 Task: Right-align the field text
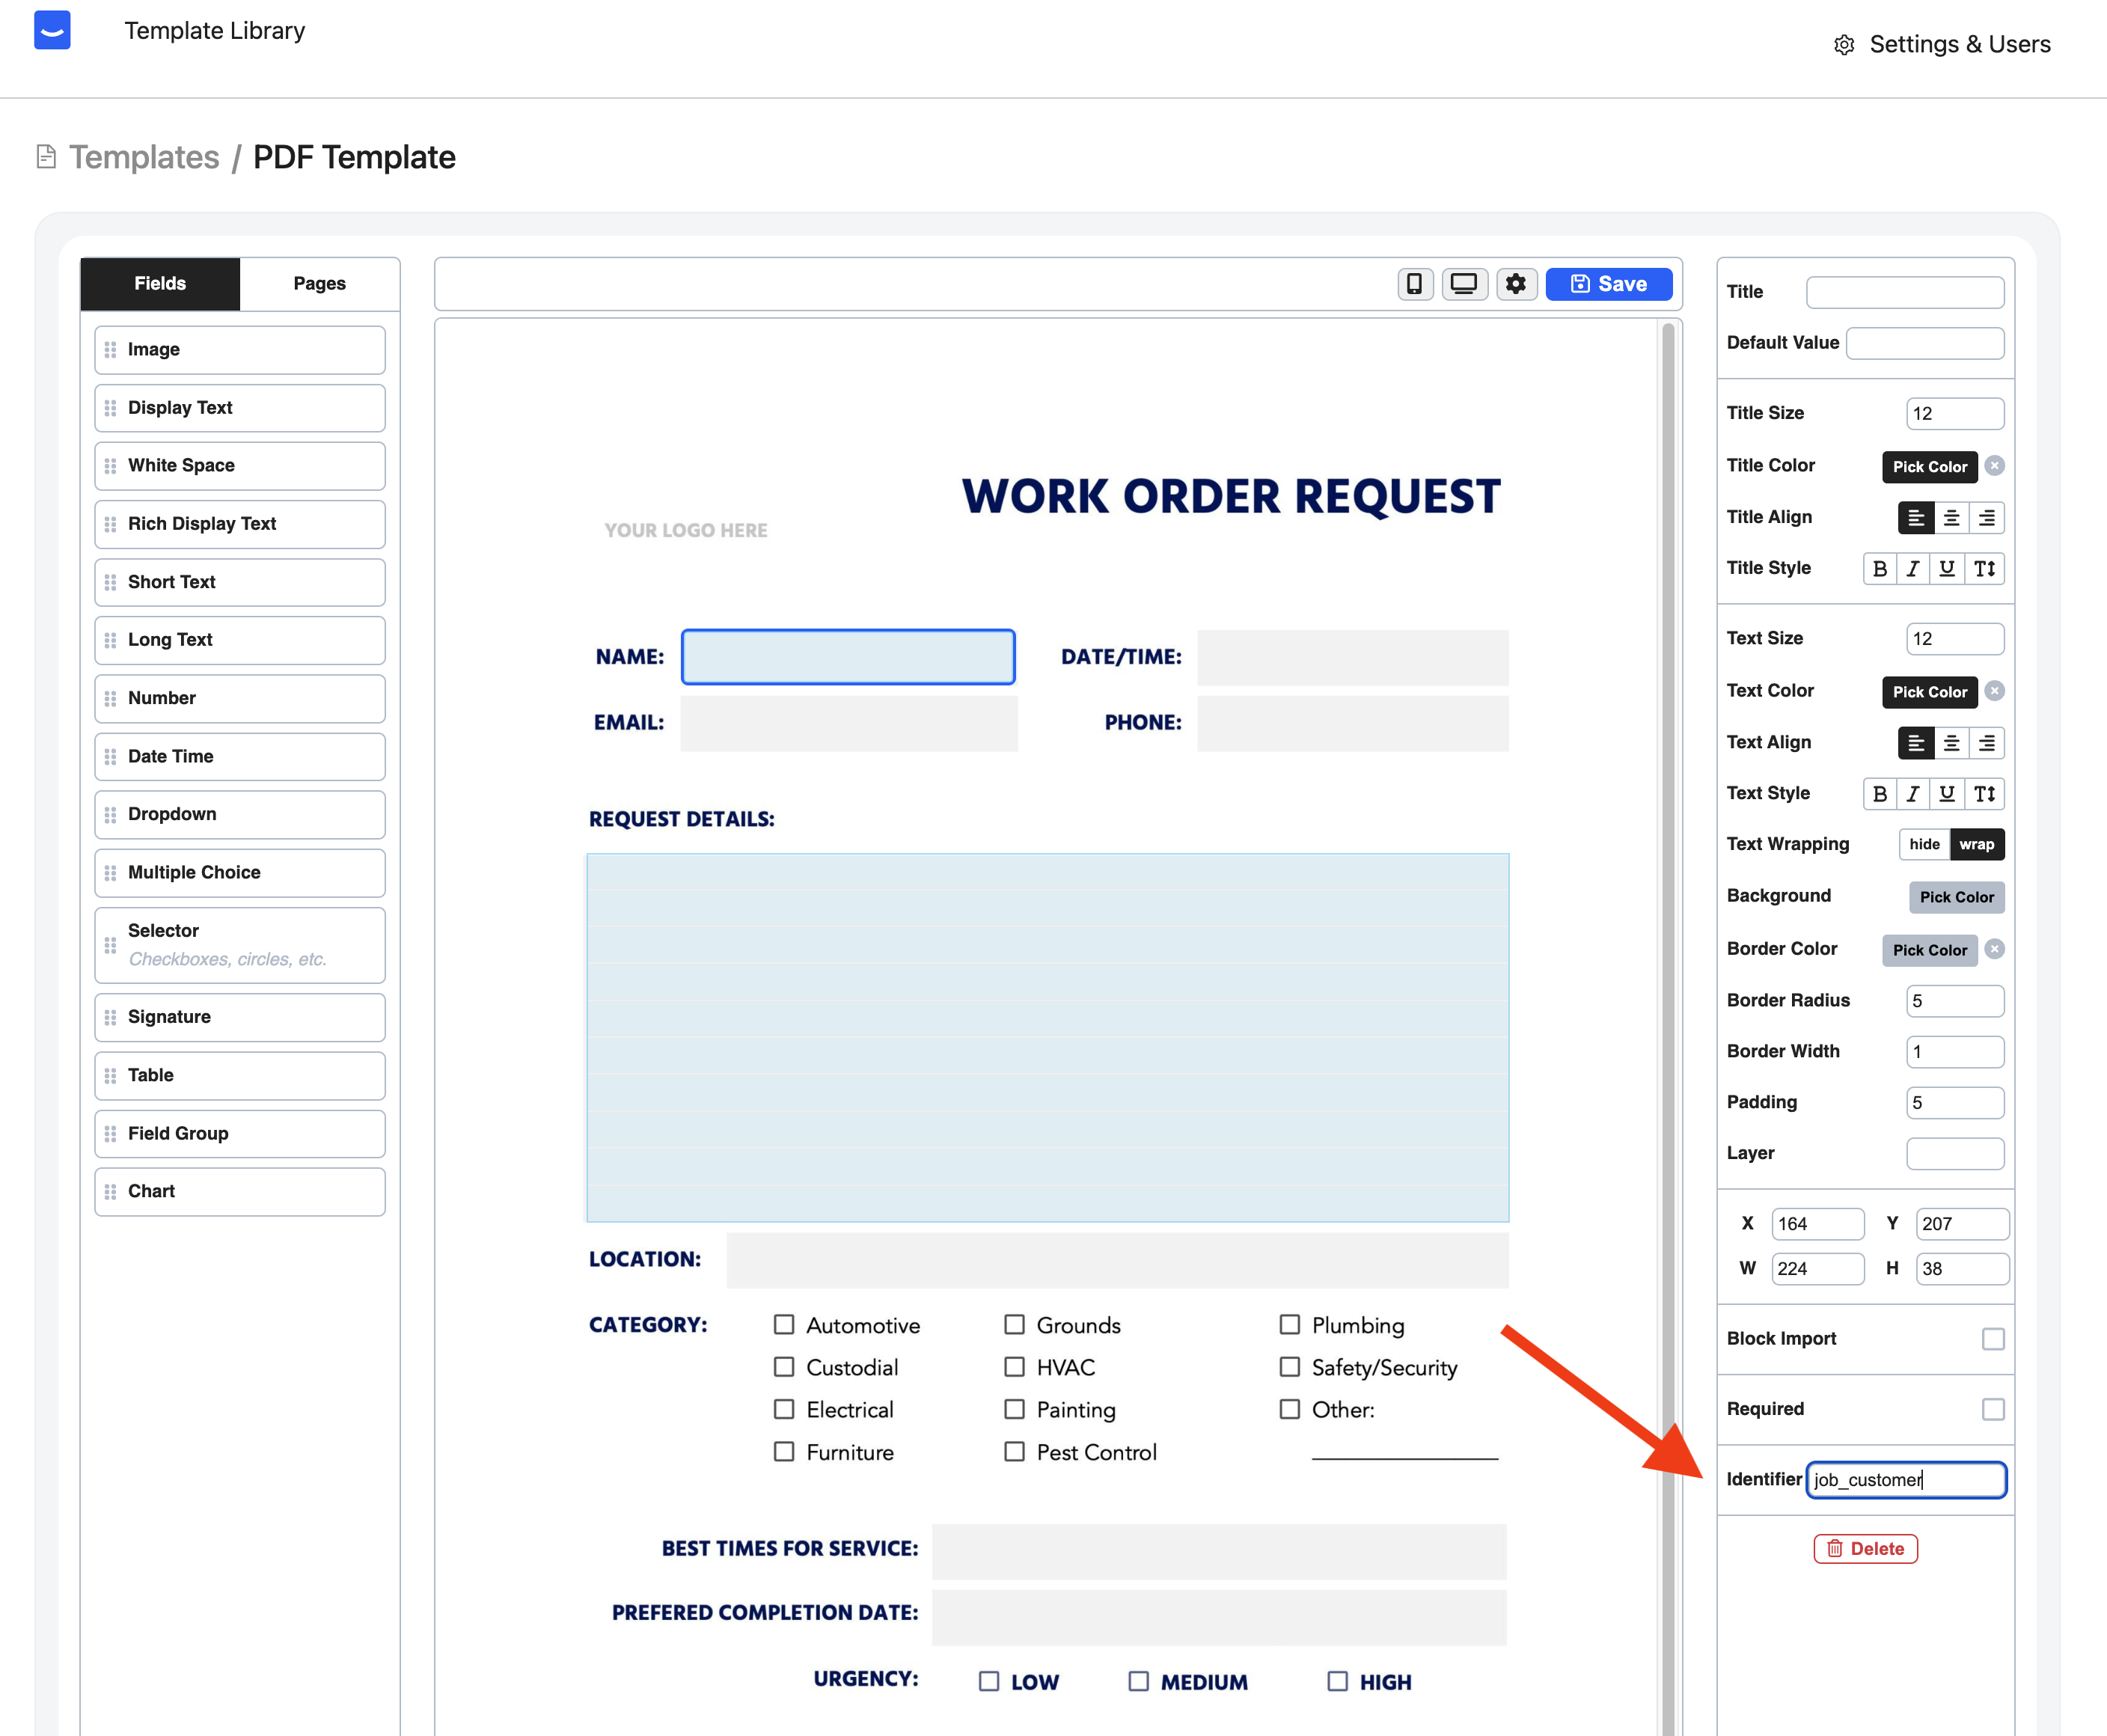pyautogui.click(x=1987, y=742)
